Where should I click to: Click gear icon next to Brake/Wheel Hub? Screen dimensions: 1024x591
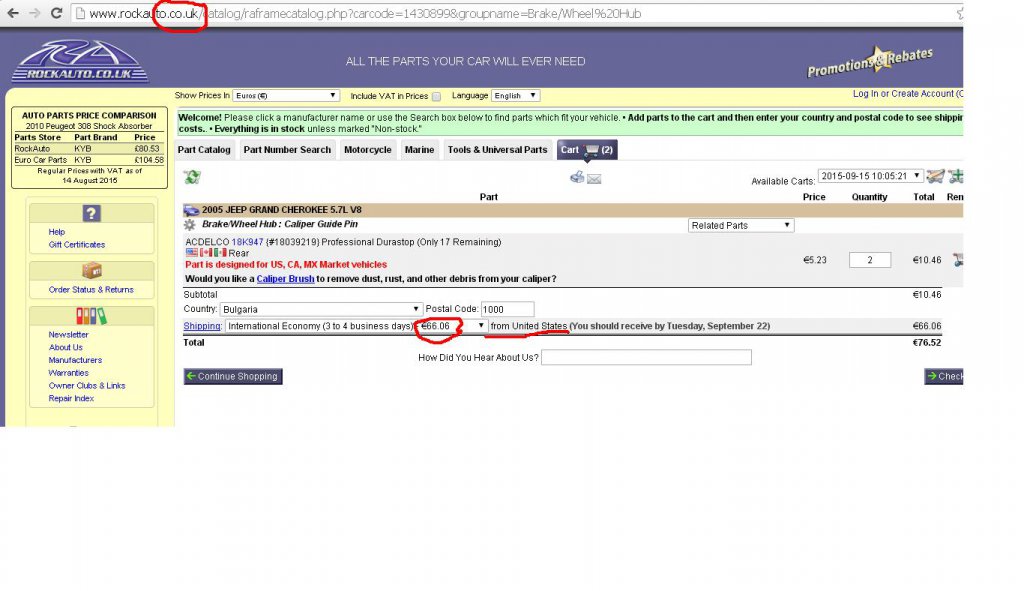tap(189, 225)
